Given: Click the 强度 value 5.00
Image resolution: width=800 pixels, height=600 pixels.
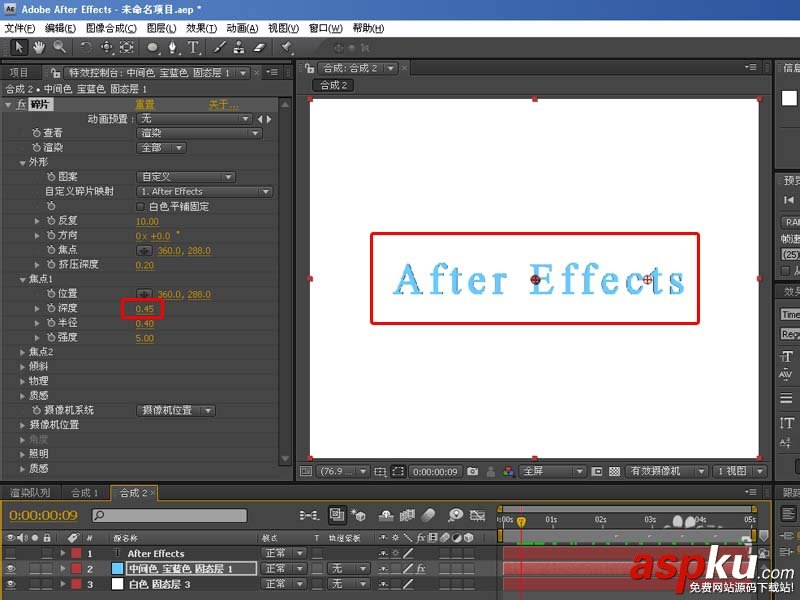Looking at the screenshot, I should [145, 338].
